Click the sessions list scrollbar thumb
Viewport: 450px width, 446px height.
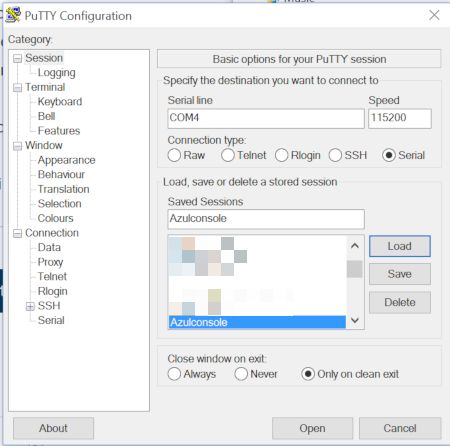[355, 269]
